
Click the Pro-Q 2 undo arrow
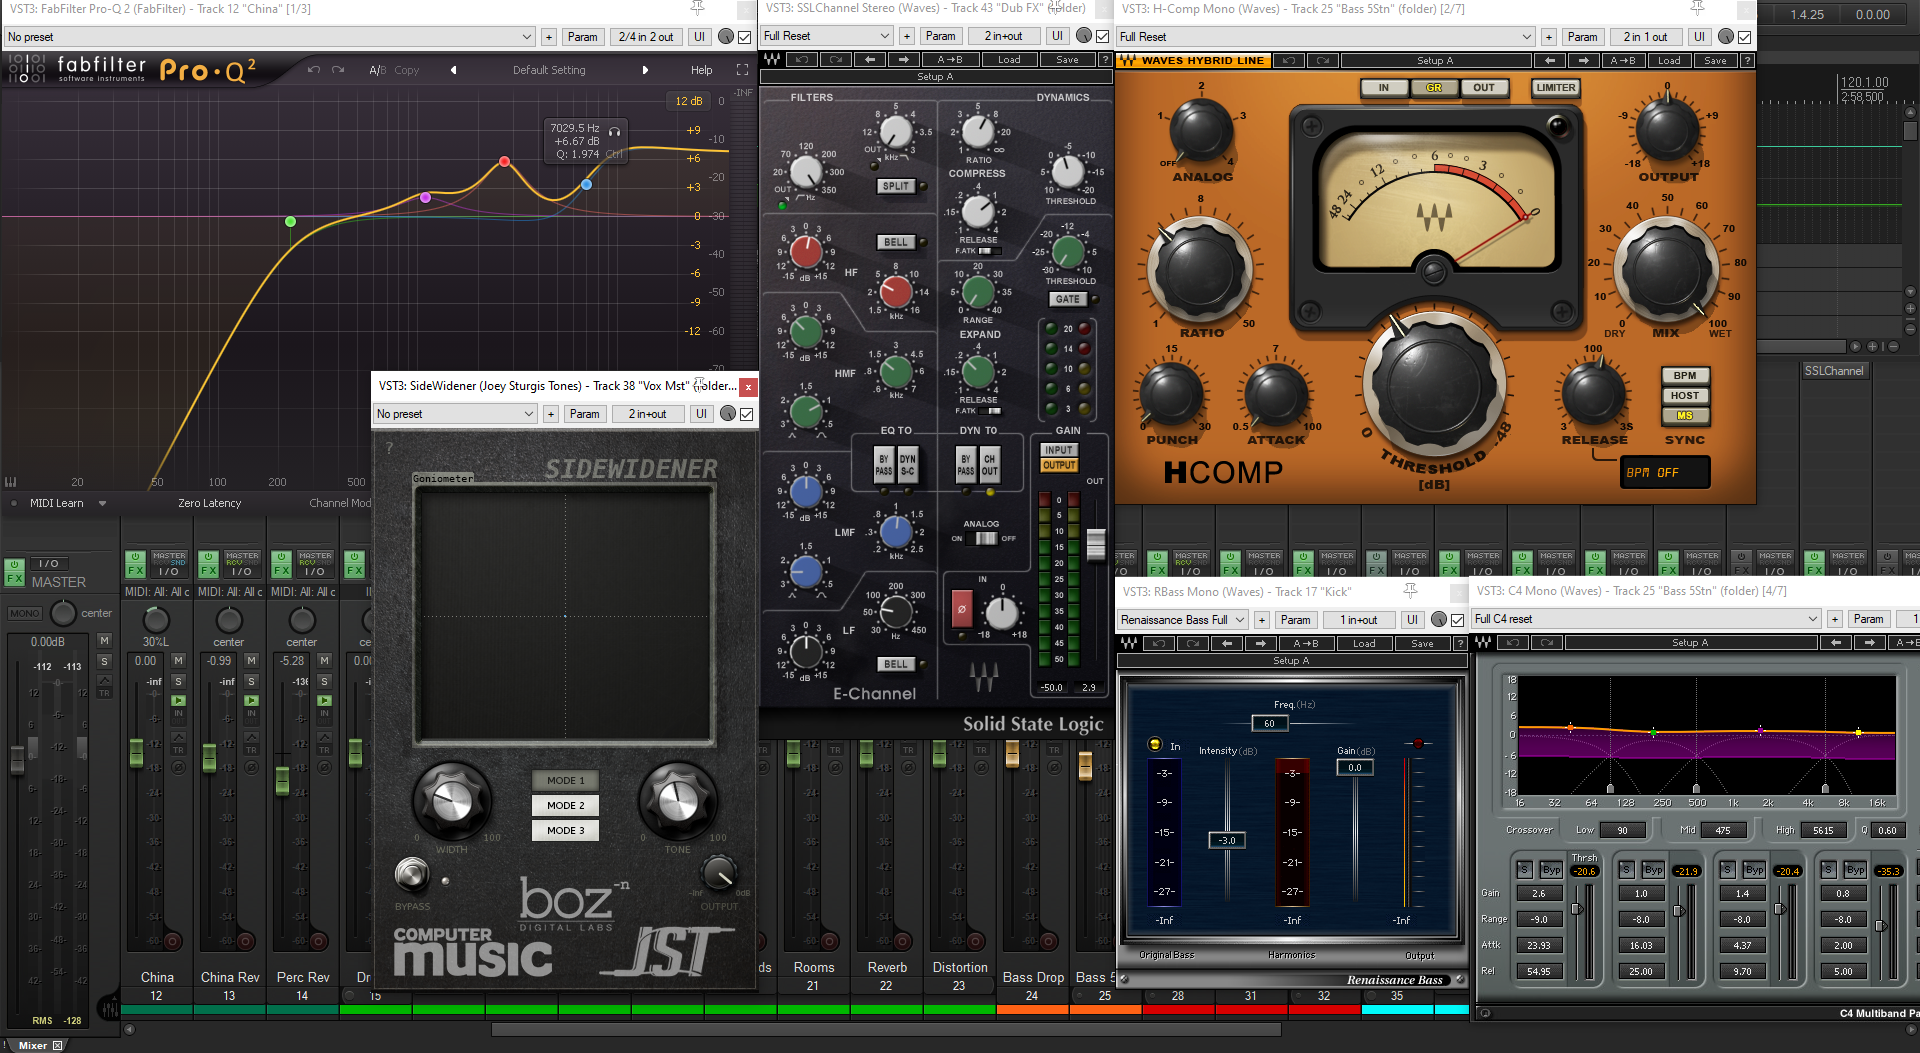pyautogui.click(x=314, y=70)
